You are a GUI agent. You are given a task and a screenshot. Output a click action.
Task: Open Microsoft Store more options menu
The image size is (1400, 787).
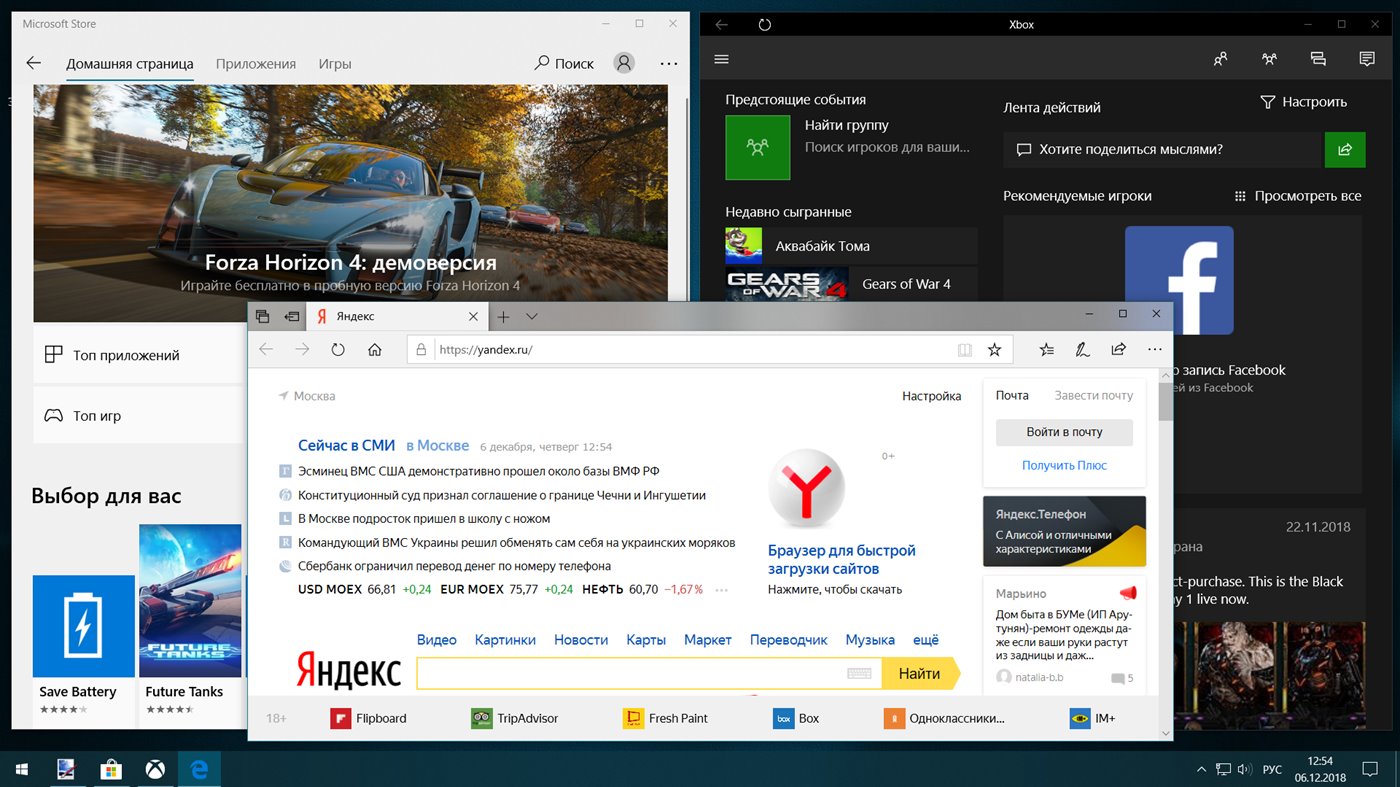(x=669, y=63)
